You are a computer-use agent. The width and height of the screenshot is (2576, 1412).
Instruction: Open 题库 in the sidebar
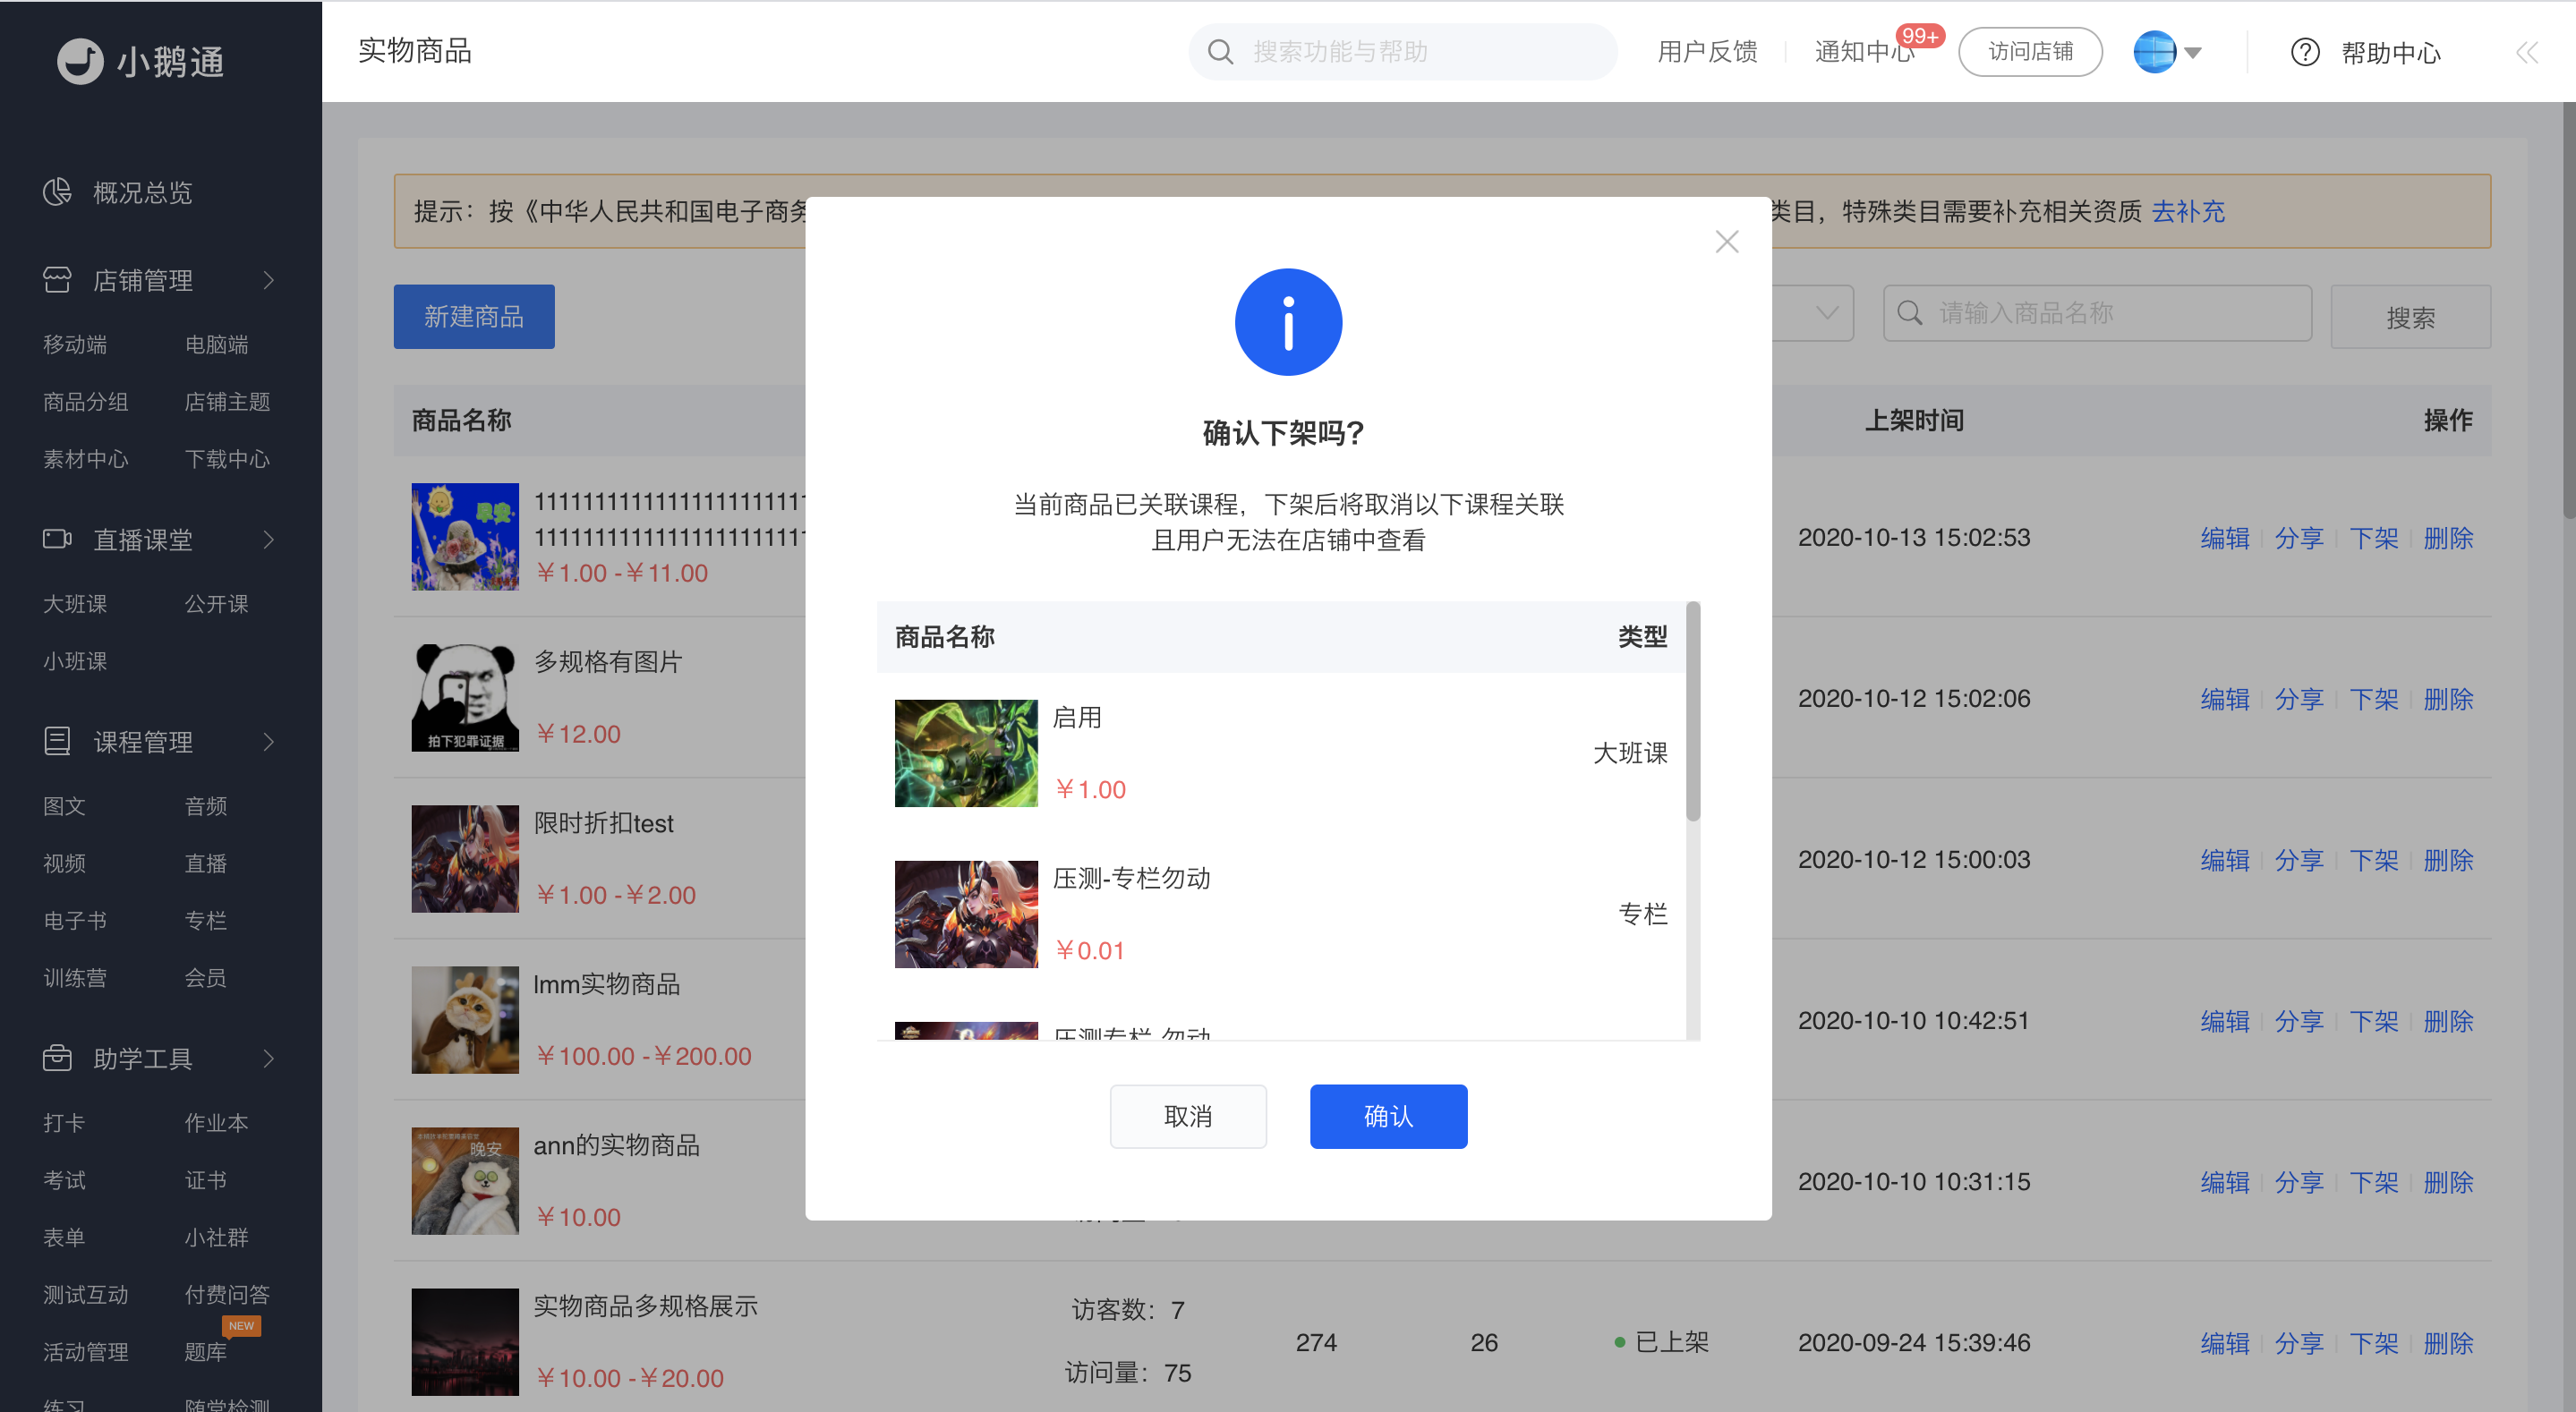(206, 1352)
